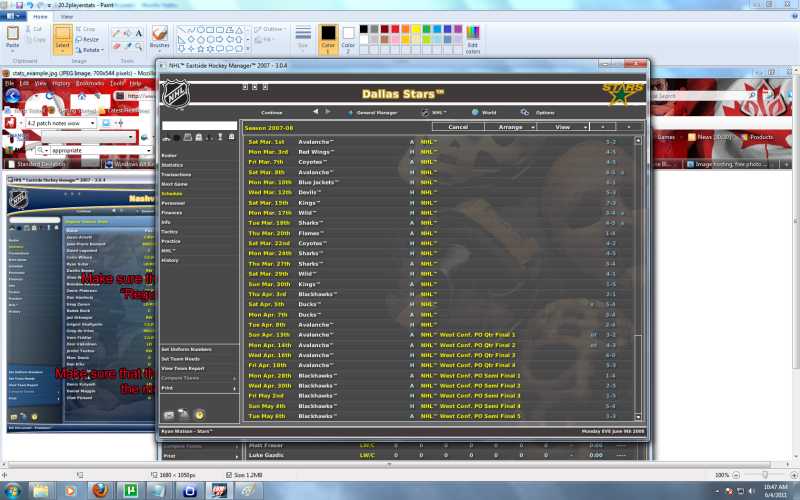Viewport: 800px width, 500px height.
Task: Click the Edit colors rainbow icon
Action: tap(473, 32)
